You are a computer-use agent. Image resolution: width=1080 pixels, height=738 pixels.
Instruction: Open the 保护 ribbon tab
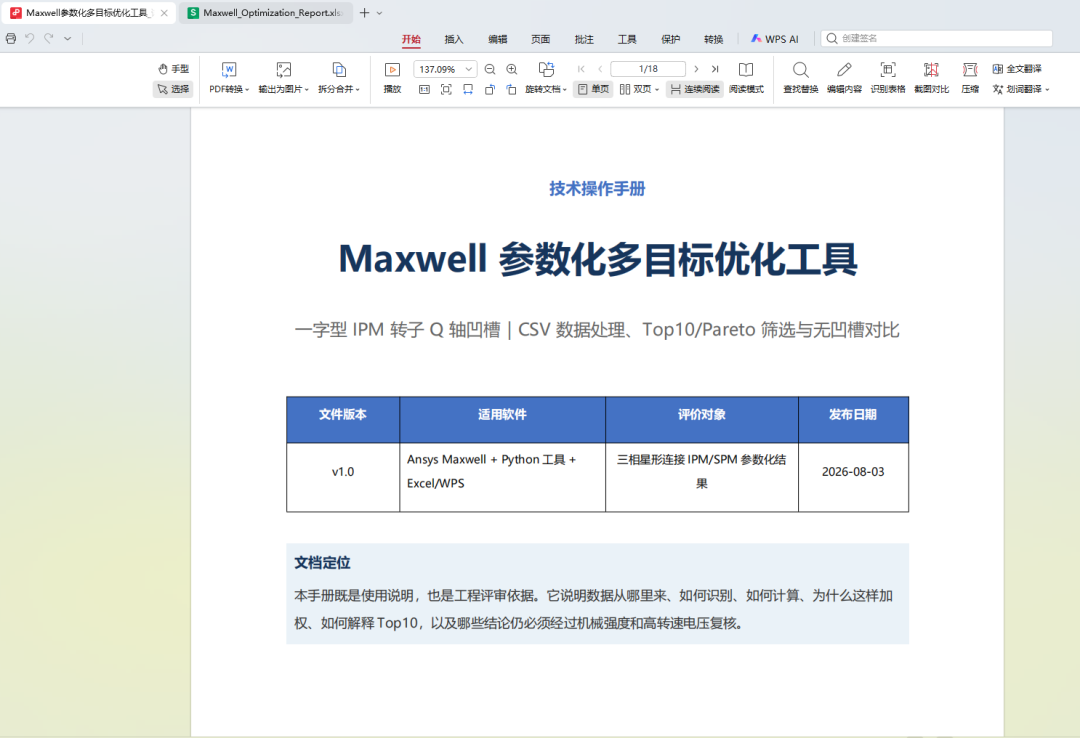[670, 39]
